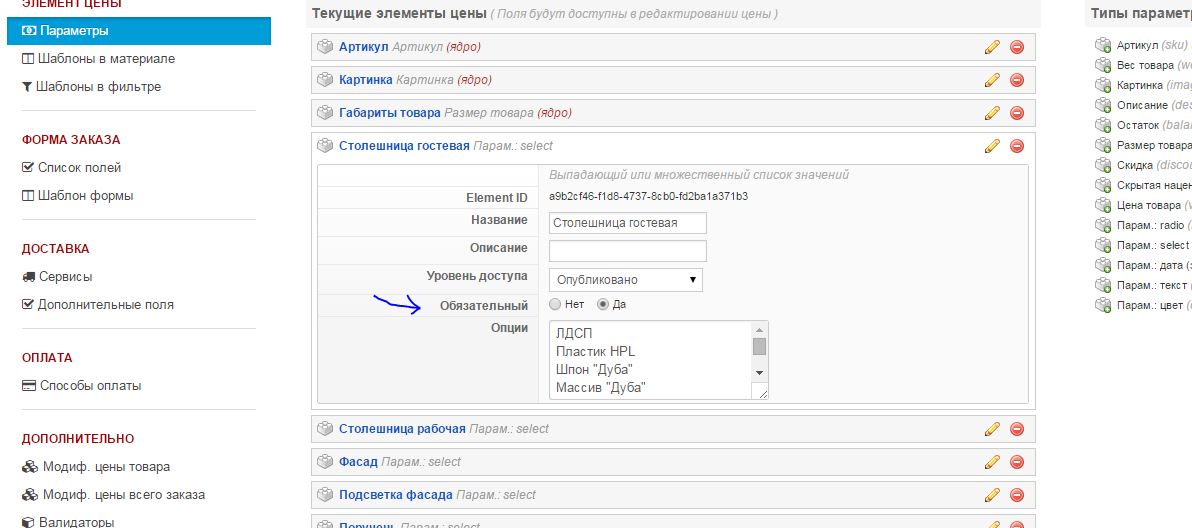Collapse the Столешница гостевая element header
The image size is (1192, 528).
click(403, 146)
